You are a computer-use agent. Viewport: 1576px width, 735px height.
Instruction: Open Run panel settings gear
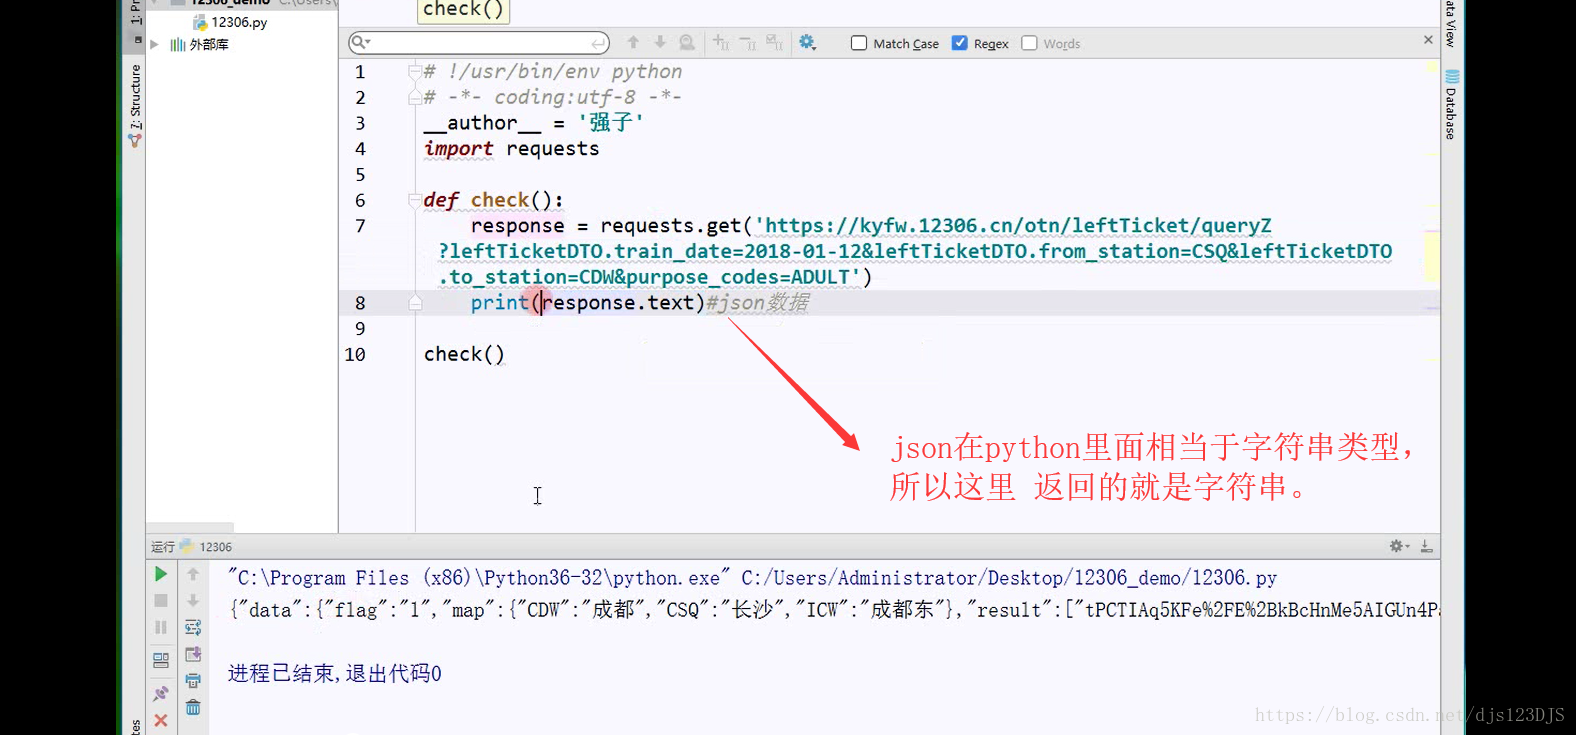1398,546
